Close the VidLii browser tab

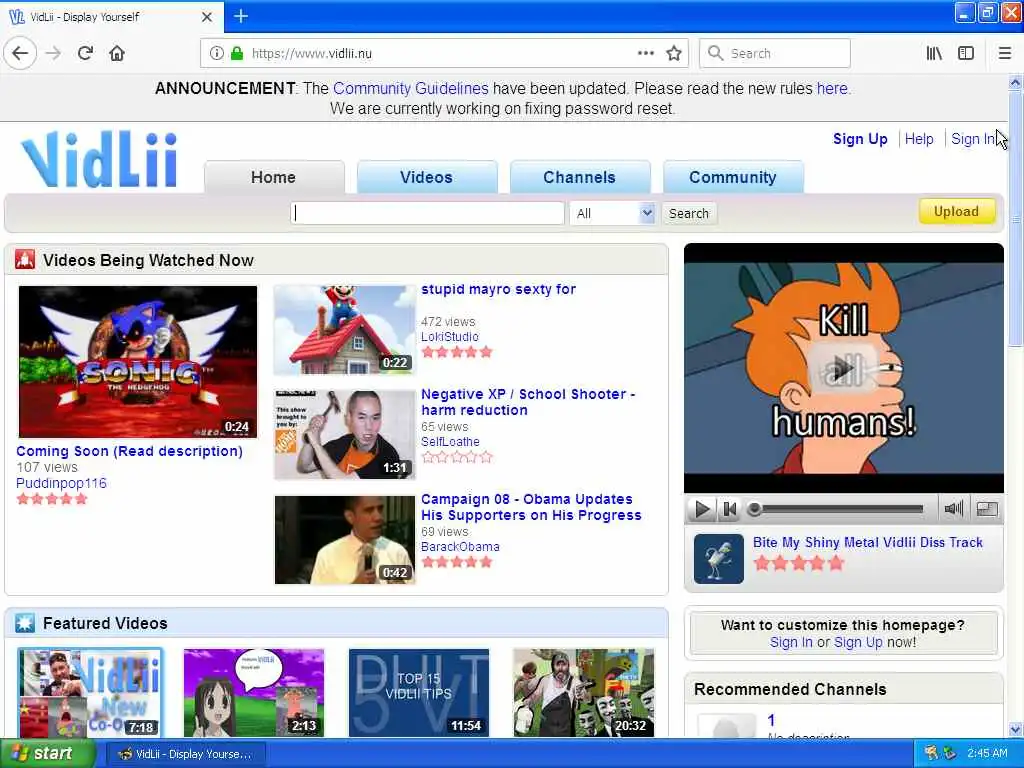(206, 17)
